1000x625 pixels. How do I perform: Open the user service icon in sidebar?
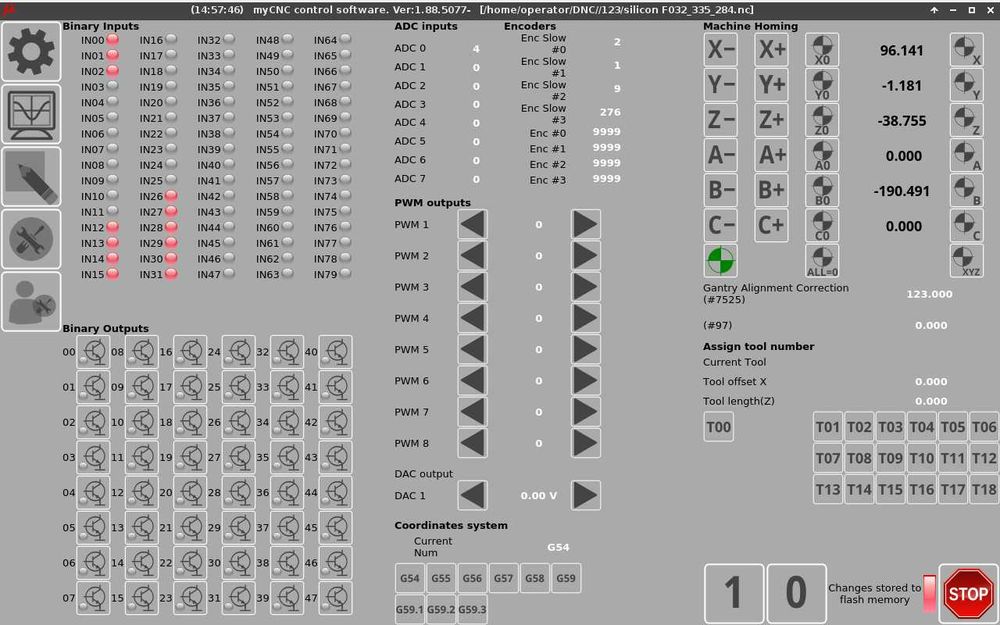click(x=31, y=302)
